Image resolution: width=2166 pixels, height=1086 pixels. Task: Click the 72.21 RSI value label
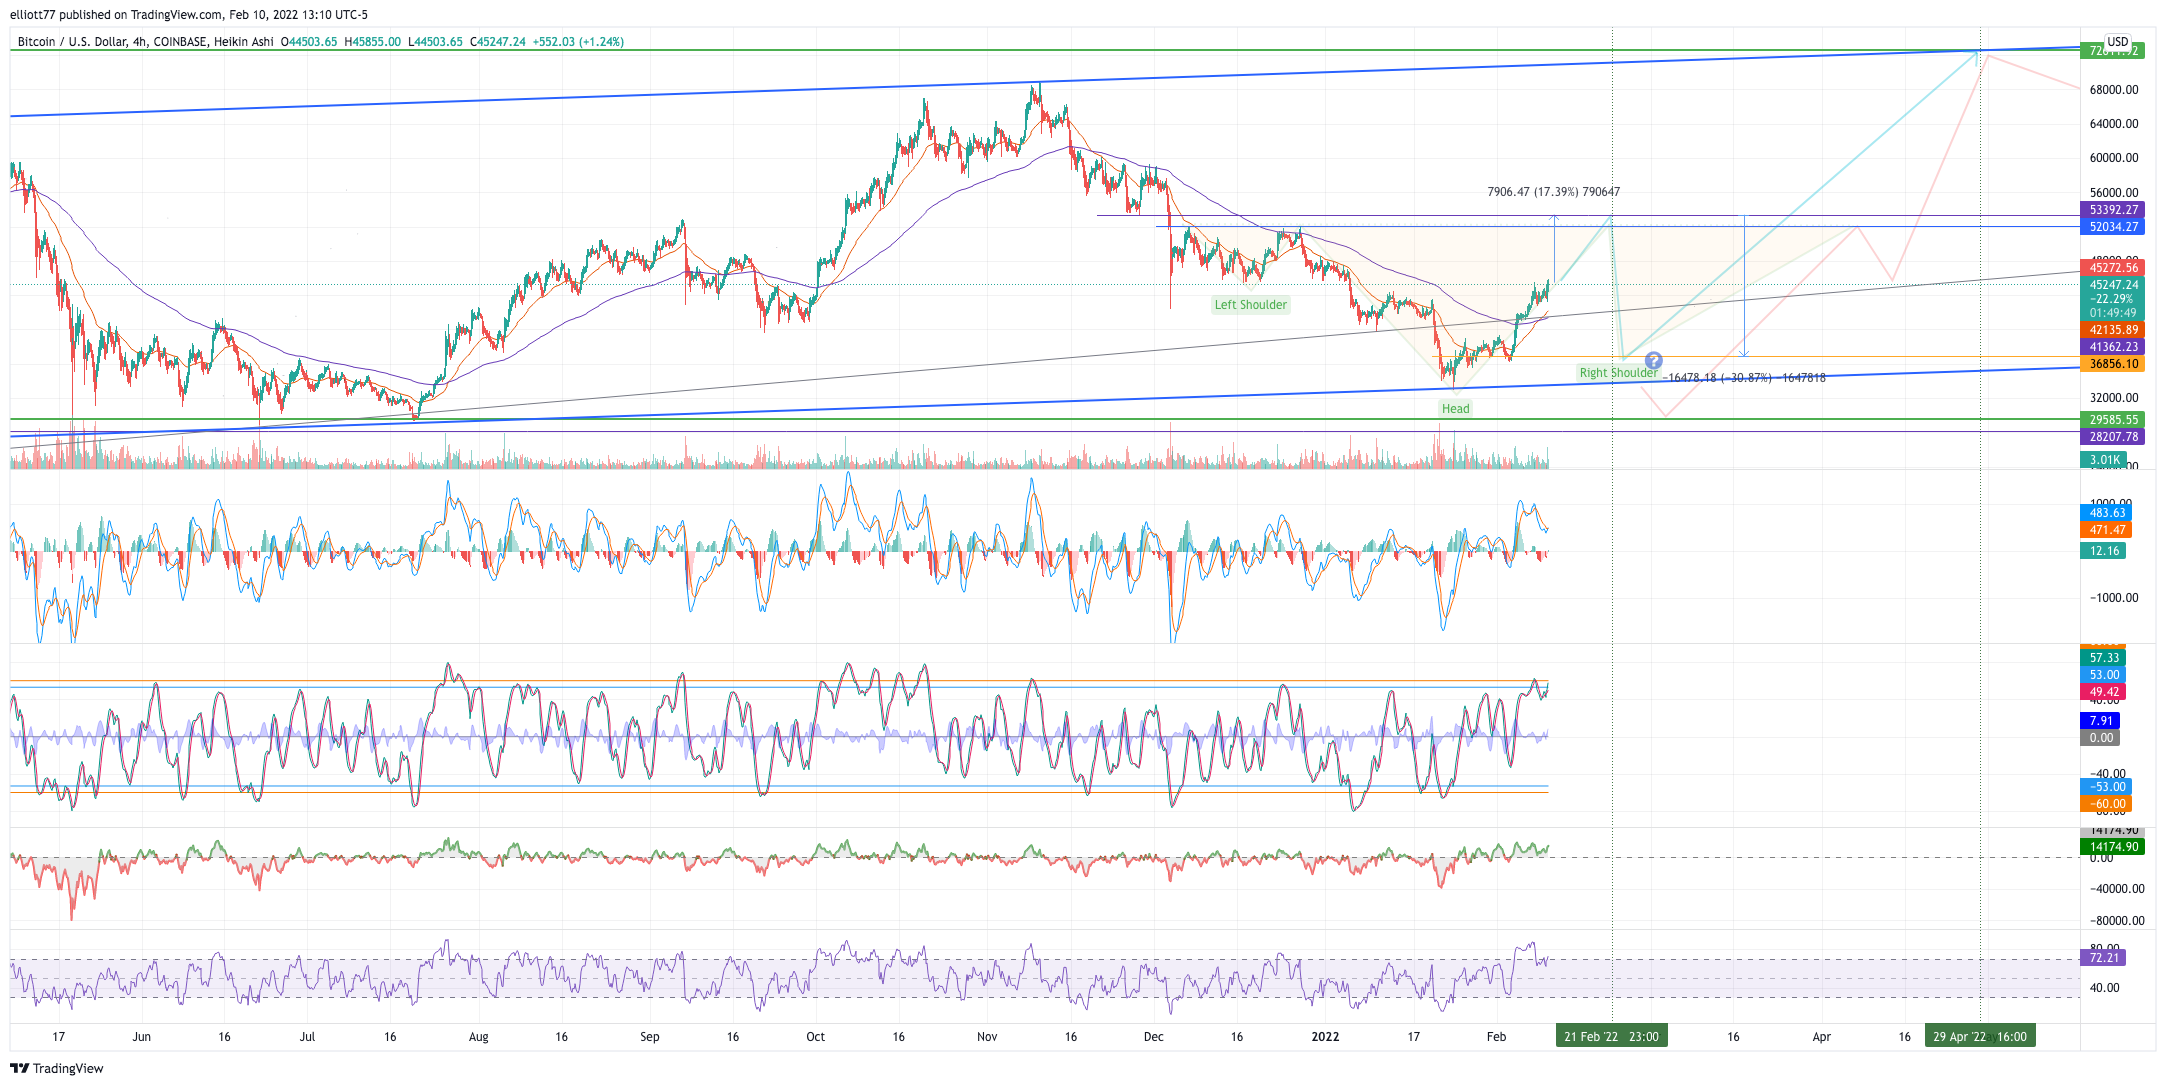point(2104,958)
